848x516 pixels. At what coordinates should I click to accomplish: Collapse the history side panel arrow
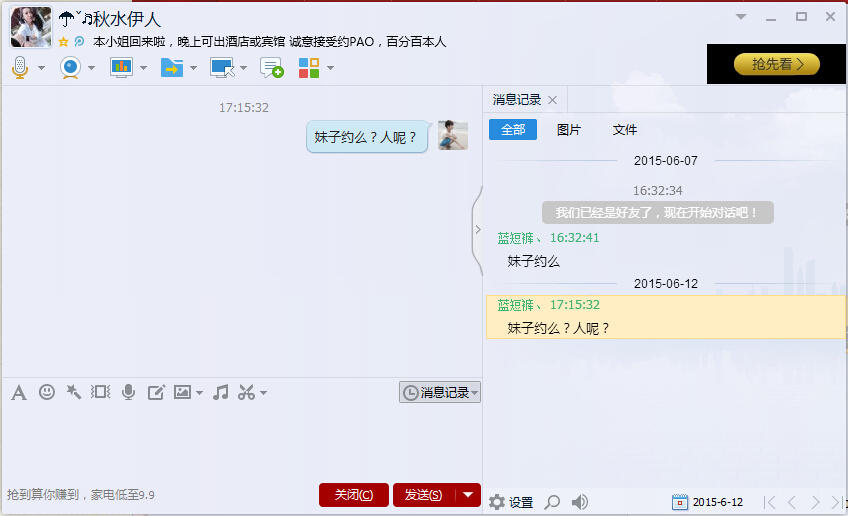478,229
